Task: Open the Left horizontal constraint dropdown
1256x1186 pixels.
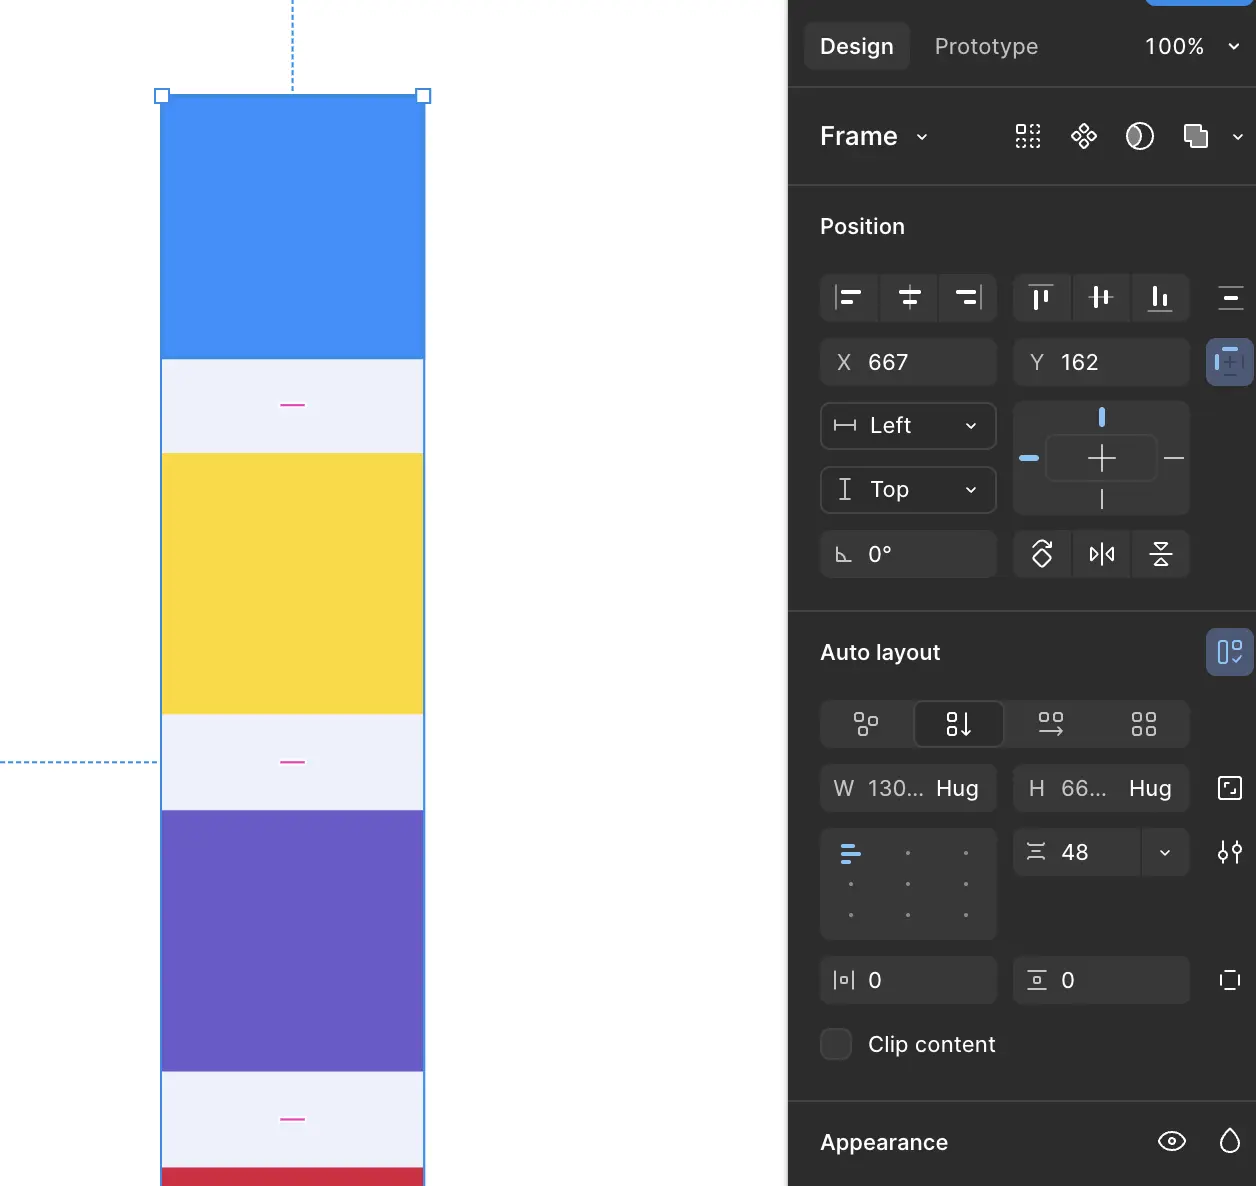Action: (908, 426)
